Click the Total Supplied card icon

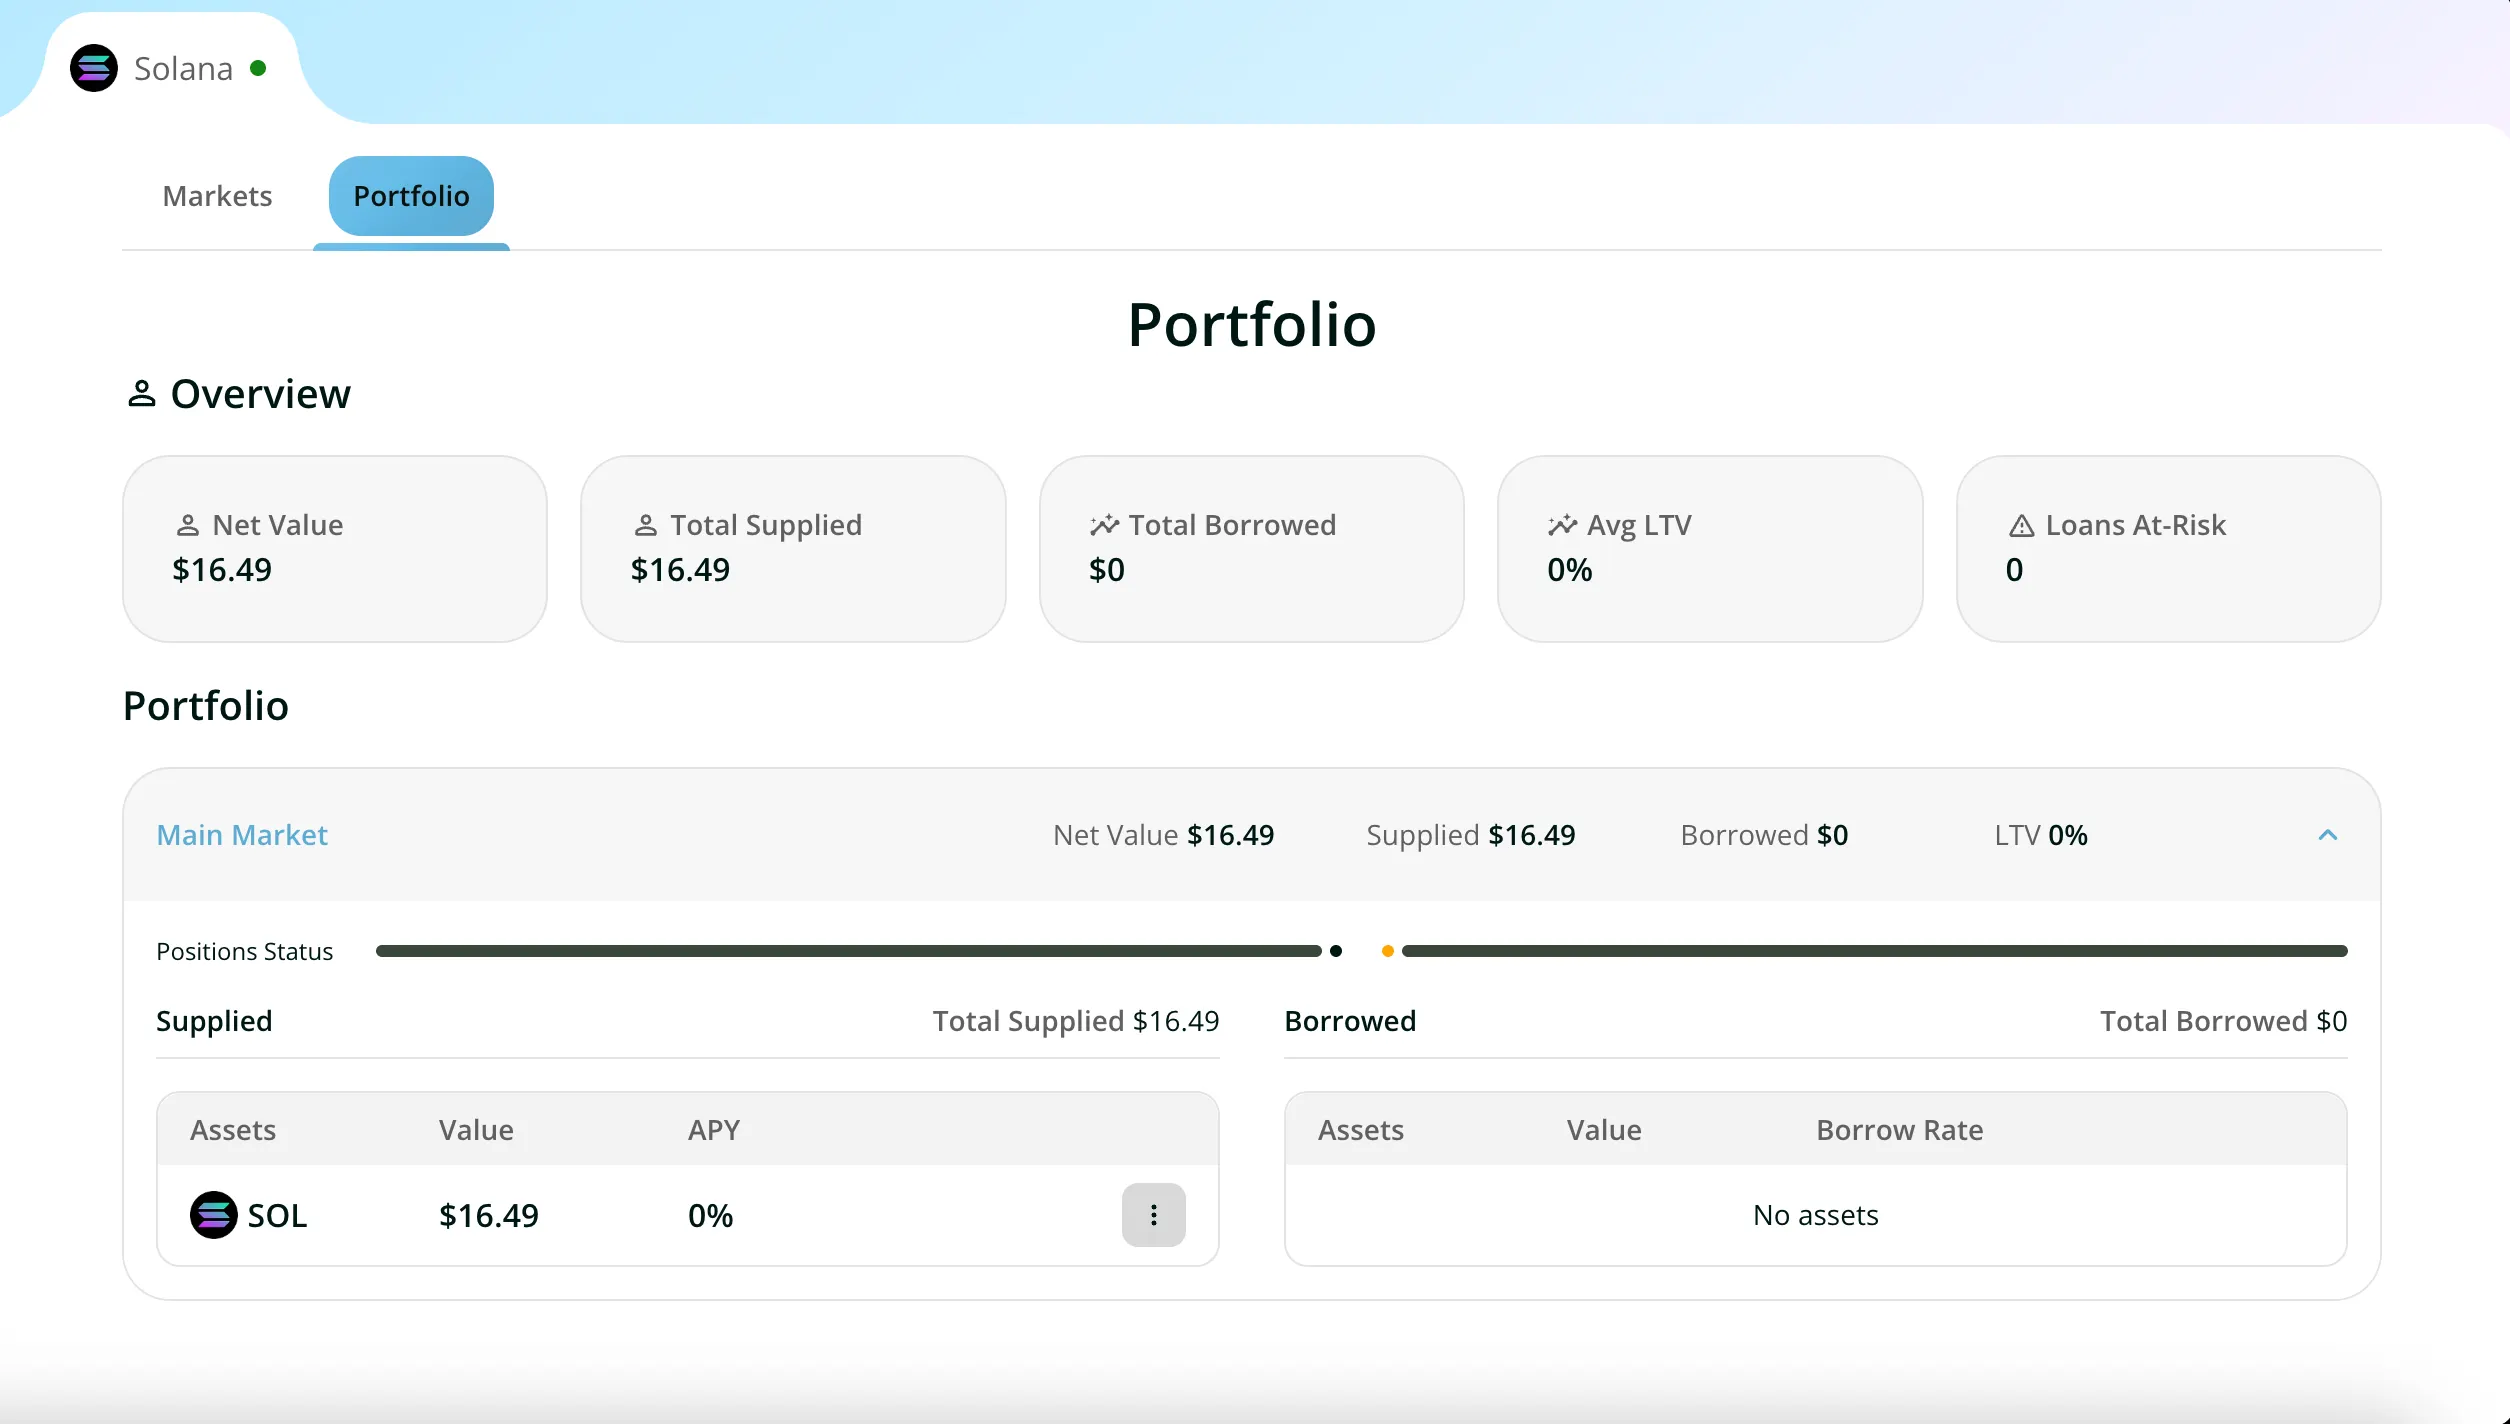point(645,525)
